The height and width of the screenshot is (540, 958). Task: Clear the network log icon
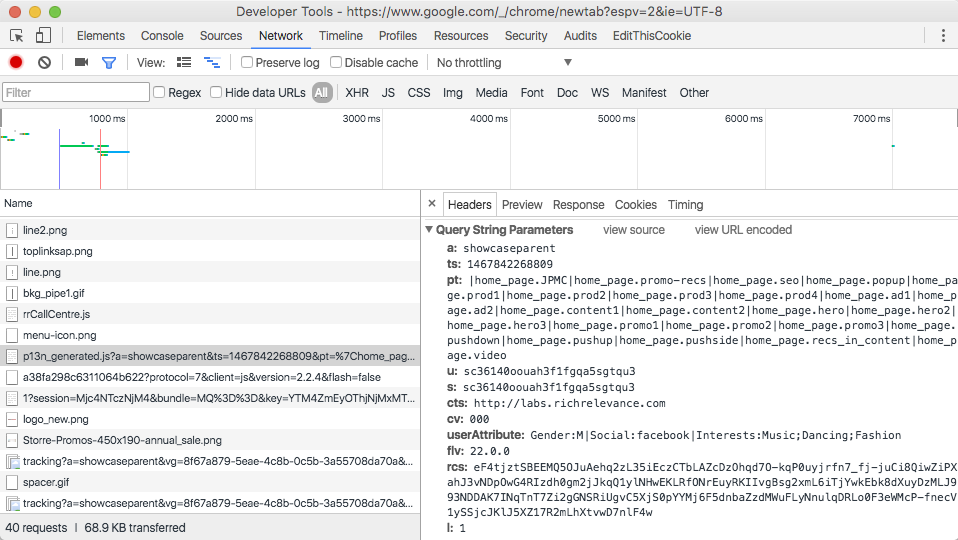point(45,62)
